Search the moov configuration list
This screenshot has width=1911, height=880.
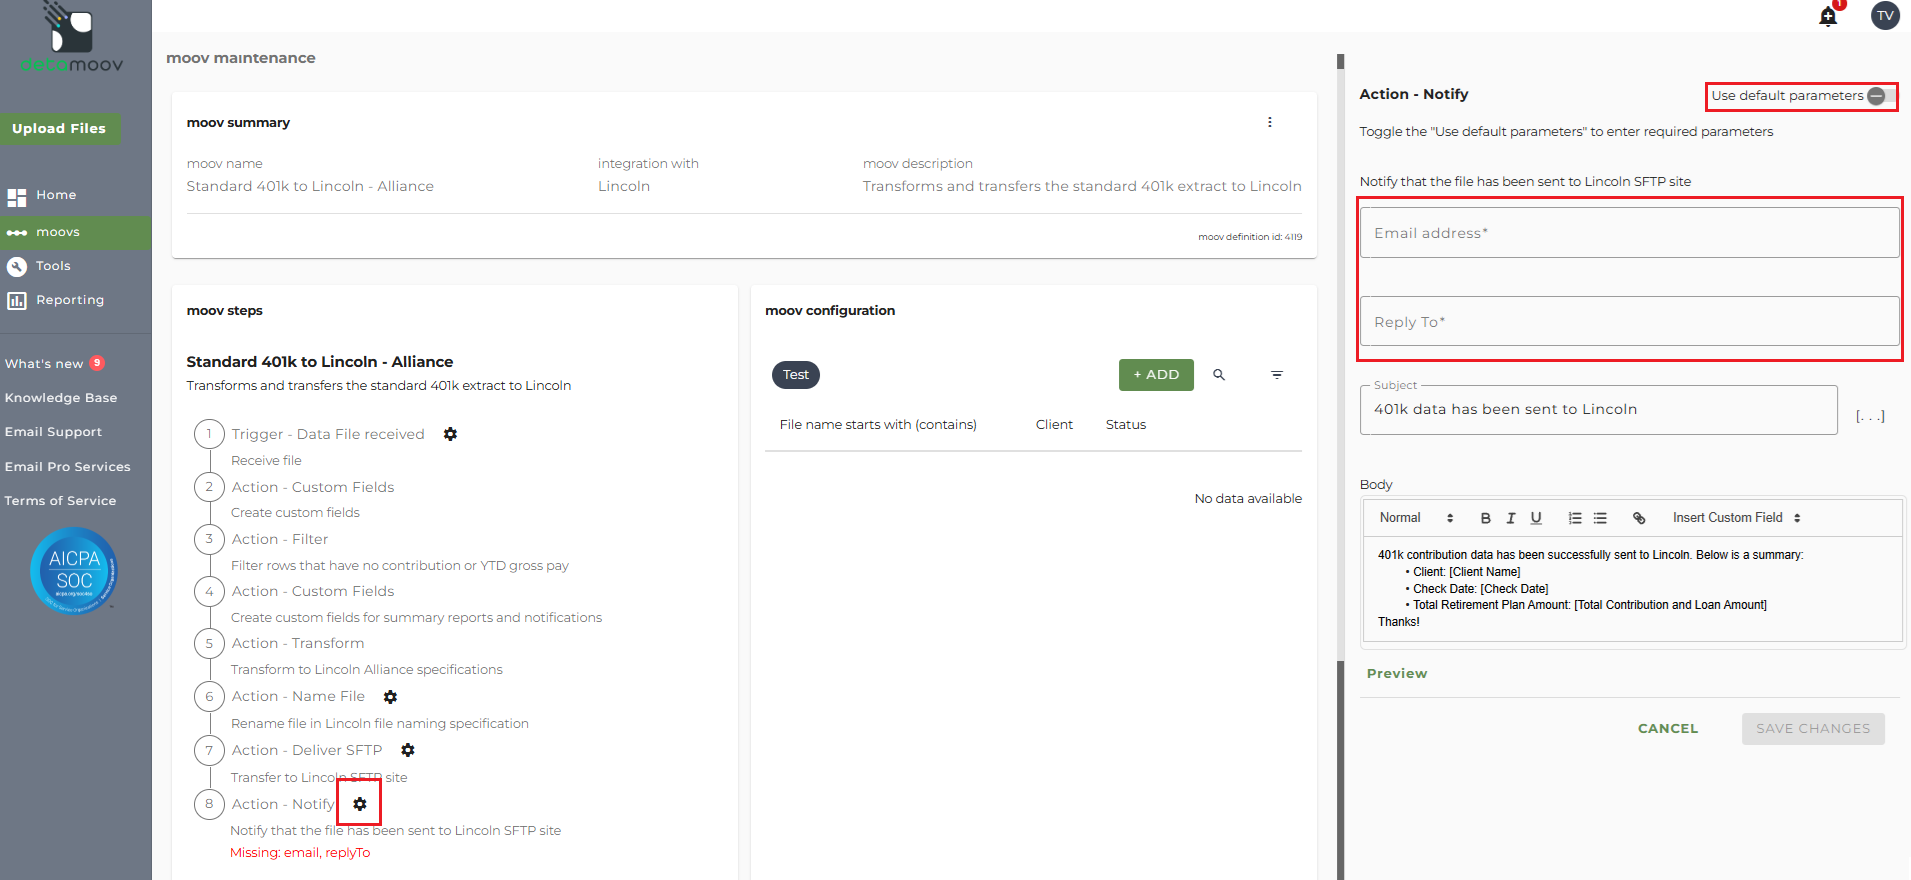[1219, 375]
